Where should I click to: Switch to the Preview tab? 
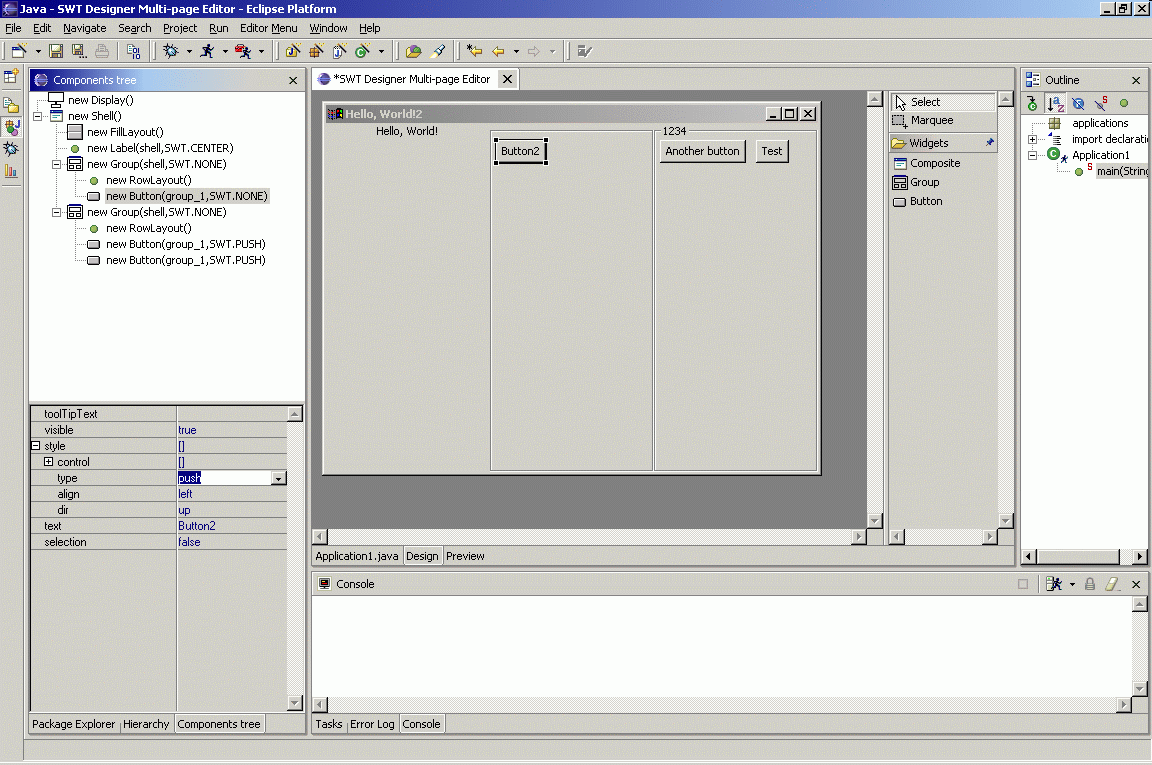[x=465, y=556]
